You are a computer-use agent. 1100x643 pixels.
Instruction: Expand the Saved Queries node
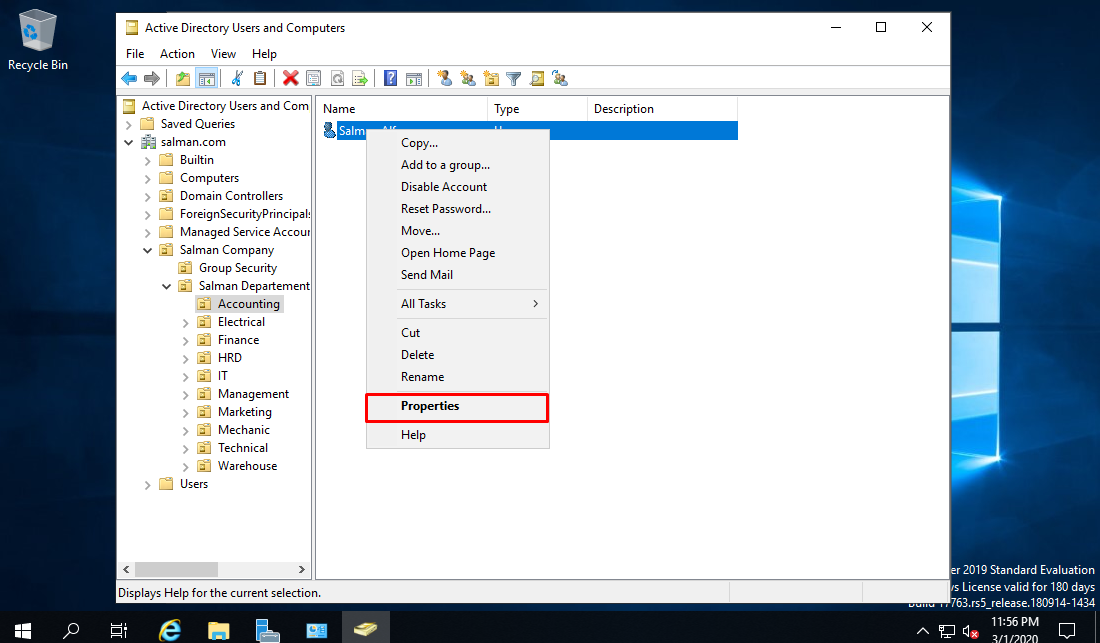click(x=128, y=125)
